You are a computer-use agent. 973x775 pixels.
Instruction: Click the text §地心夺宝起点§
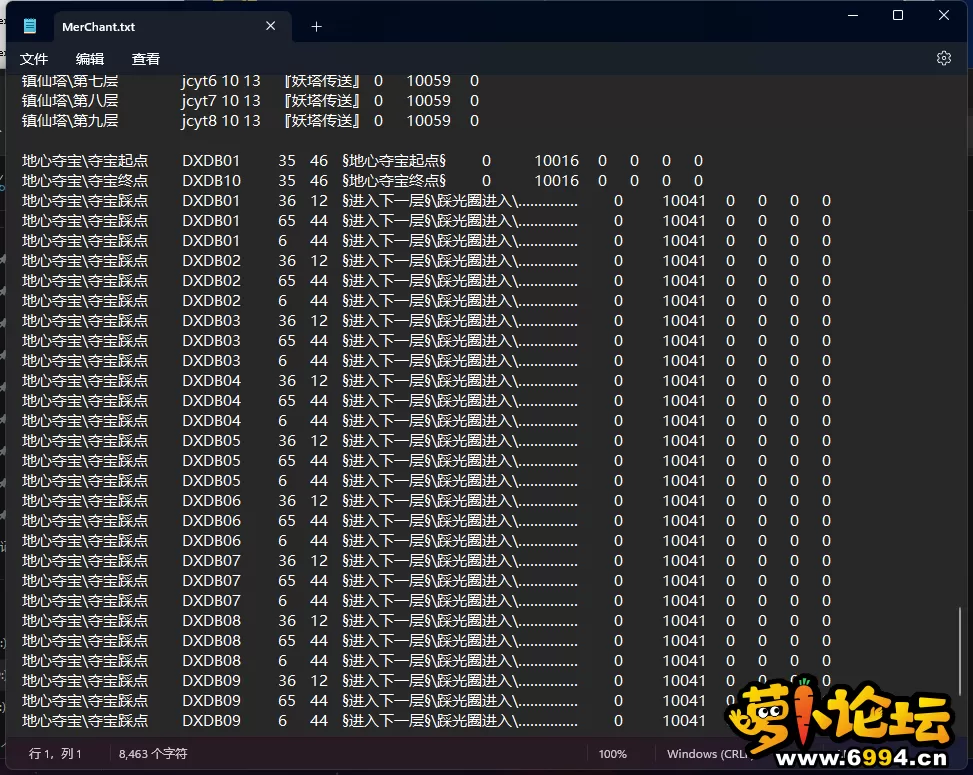[393, 161]
